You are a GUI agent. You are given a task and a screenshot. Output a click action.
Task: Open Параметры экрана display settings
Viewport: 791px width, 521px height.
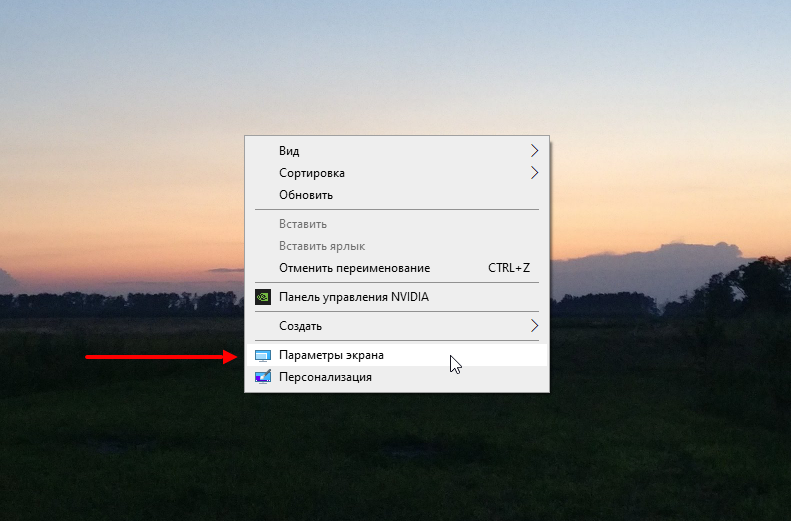click(397, 355)
